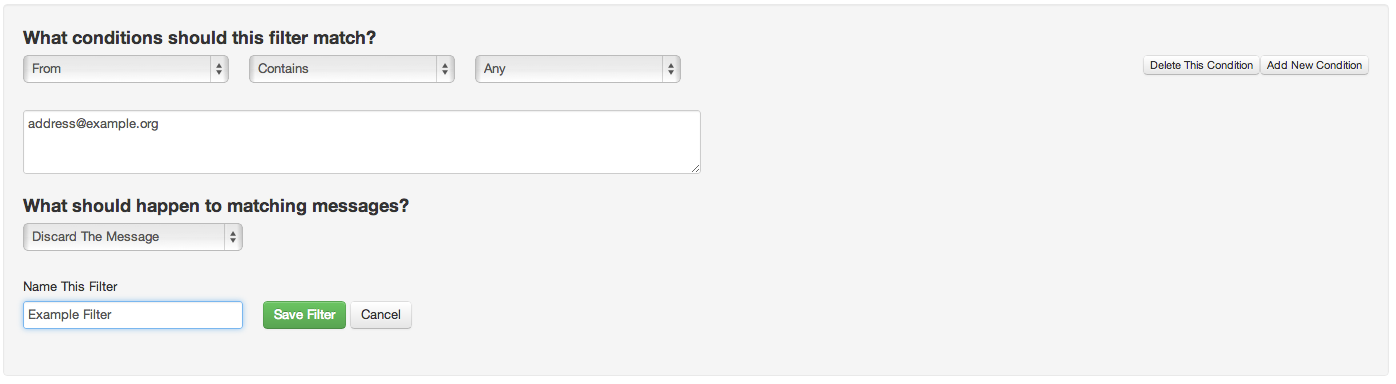
Task: Click the 'What conditions should this filter match?' heading
Action: [x=199, y=38]
